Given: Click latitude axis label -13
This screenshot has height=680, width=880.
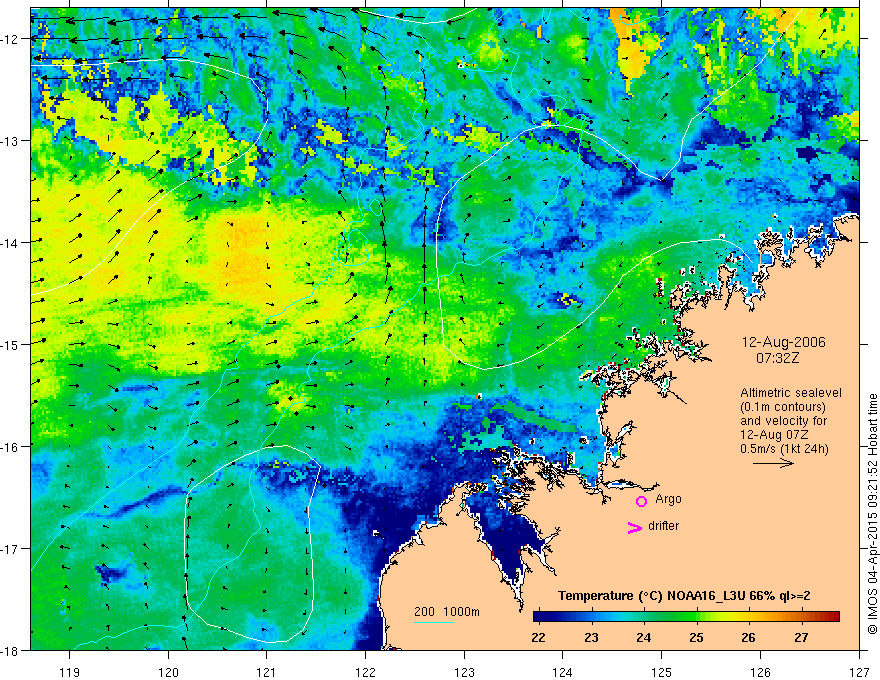Looking at the screenshot, I should [x=11, y=141].
